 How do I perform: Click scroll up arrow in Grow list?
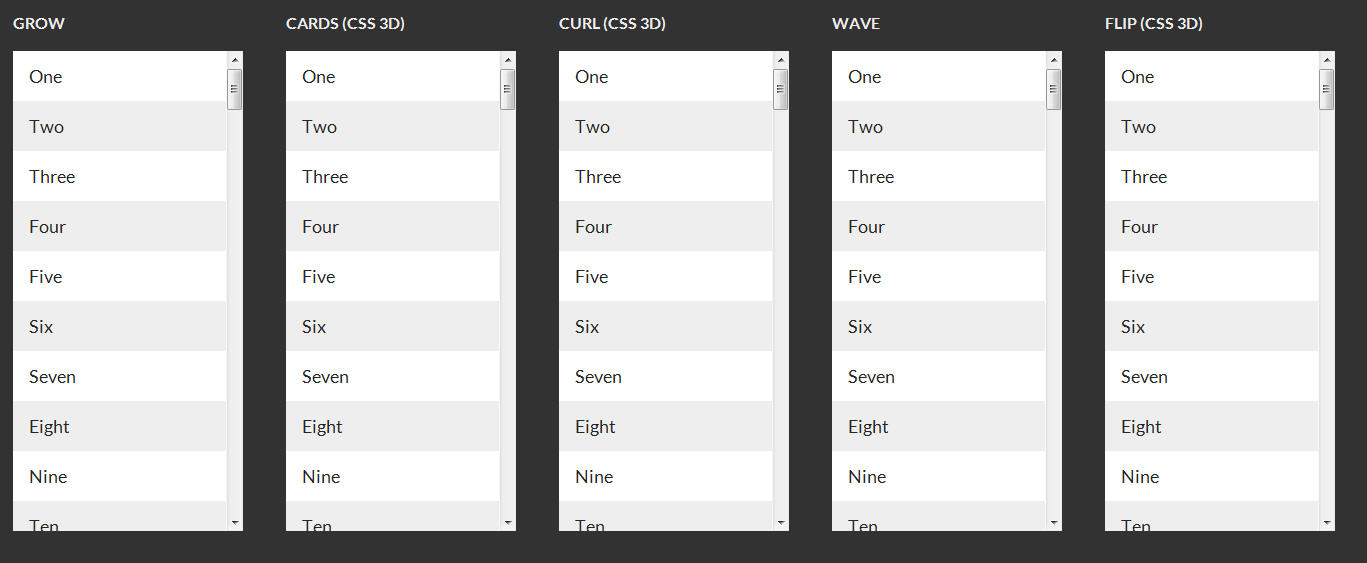pyautogui.click(x=235, y=59)
